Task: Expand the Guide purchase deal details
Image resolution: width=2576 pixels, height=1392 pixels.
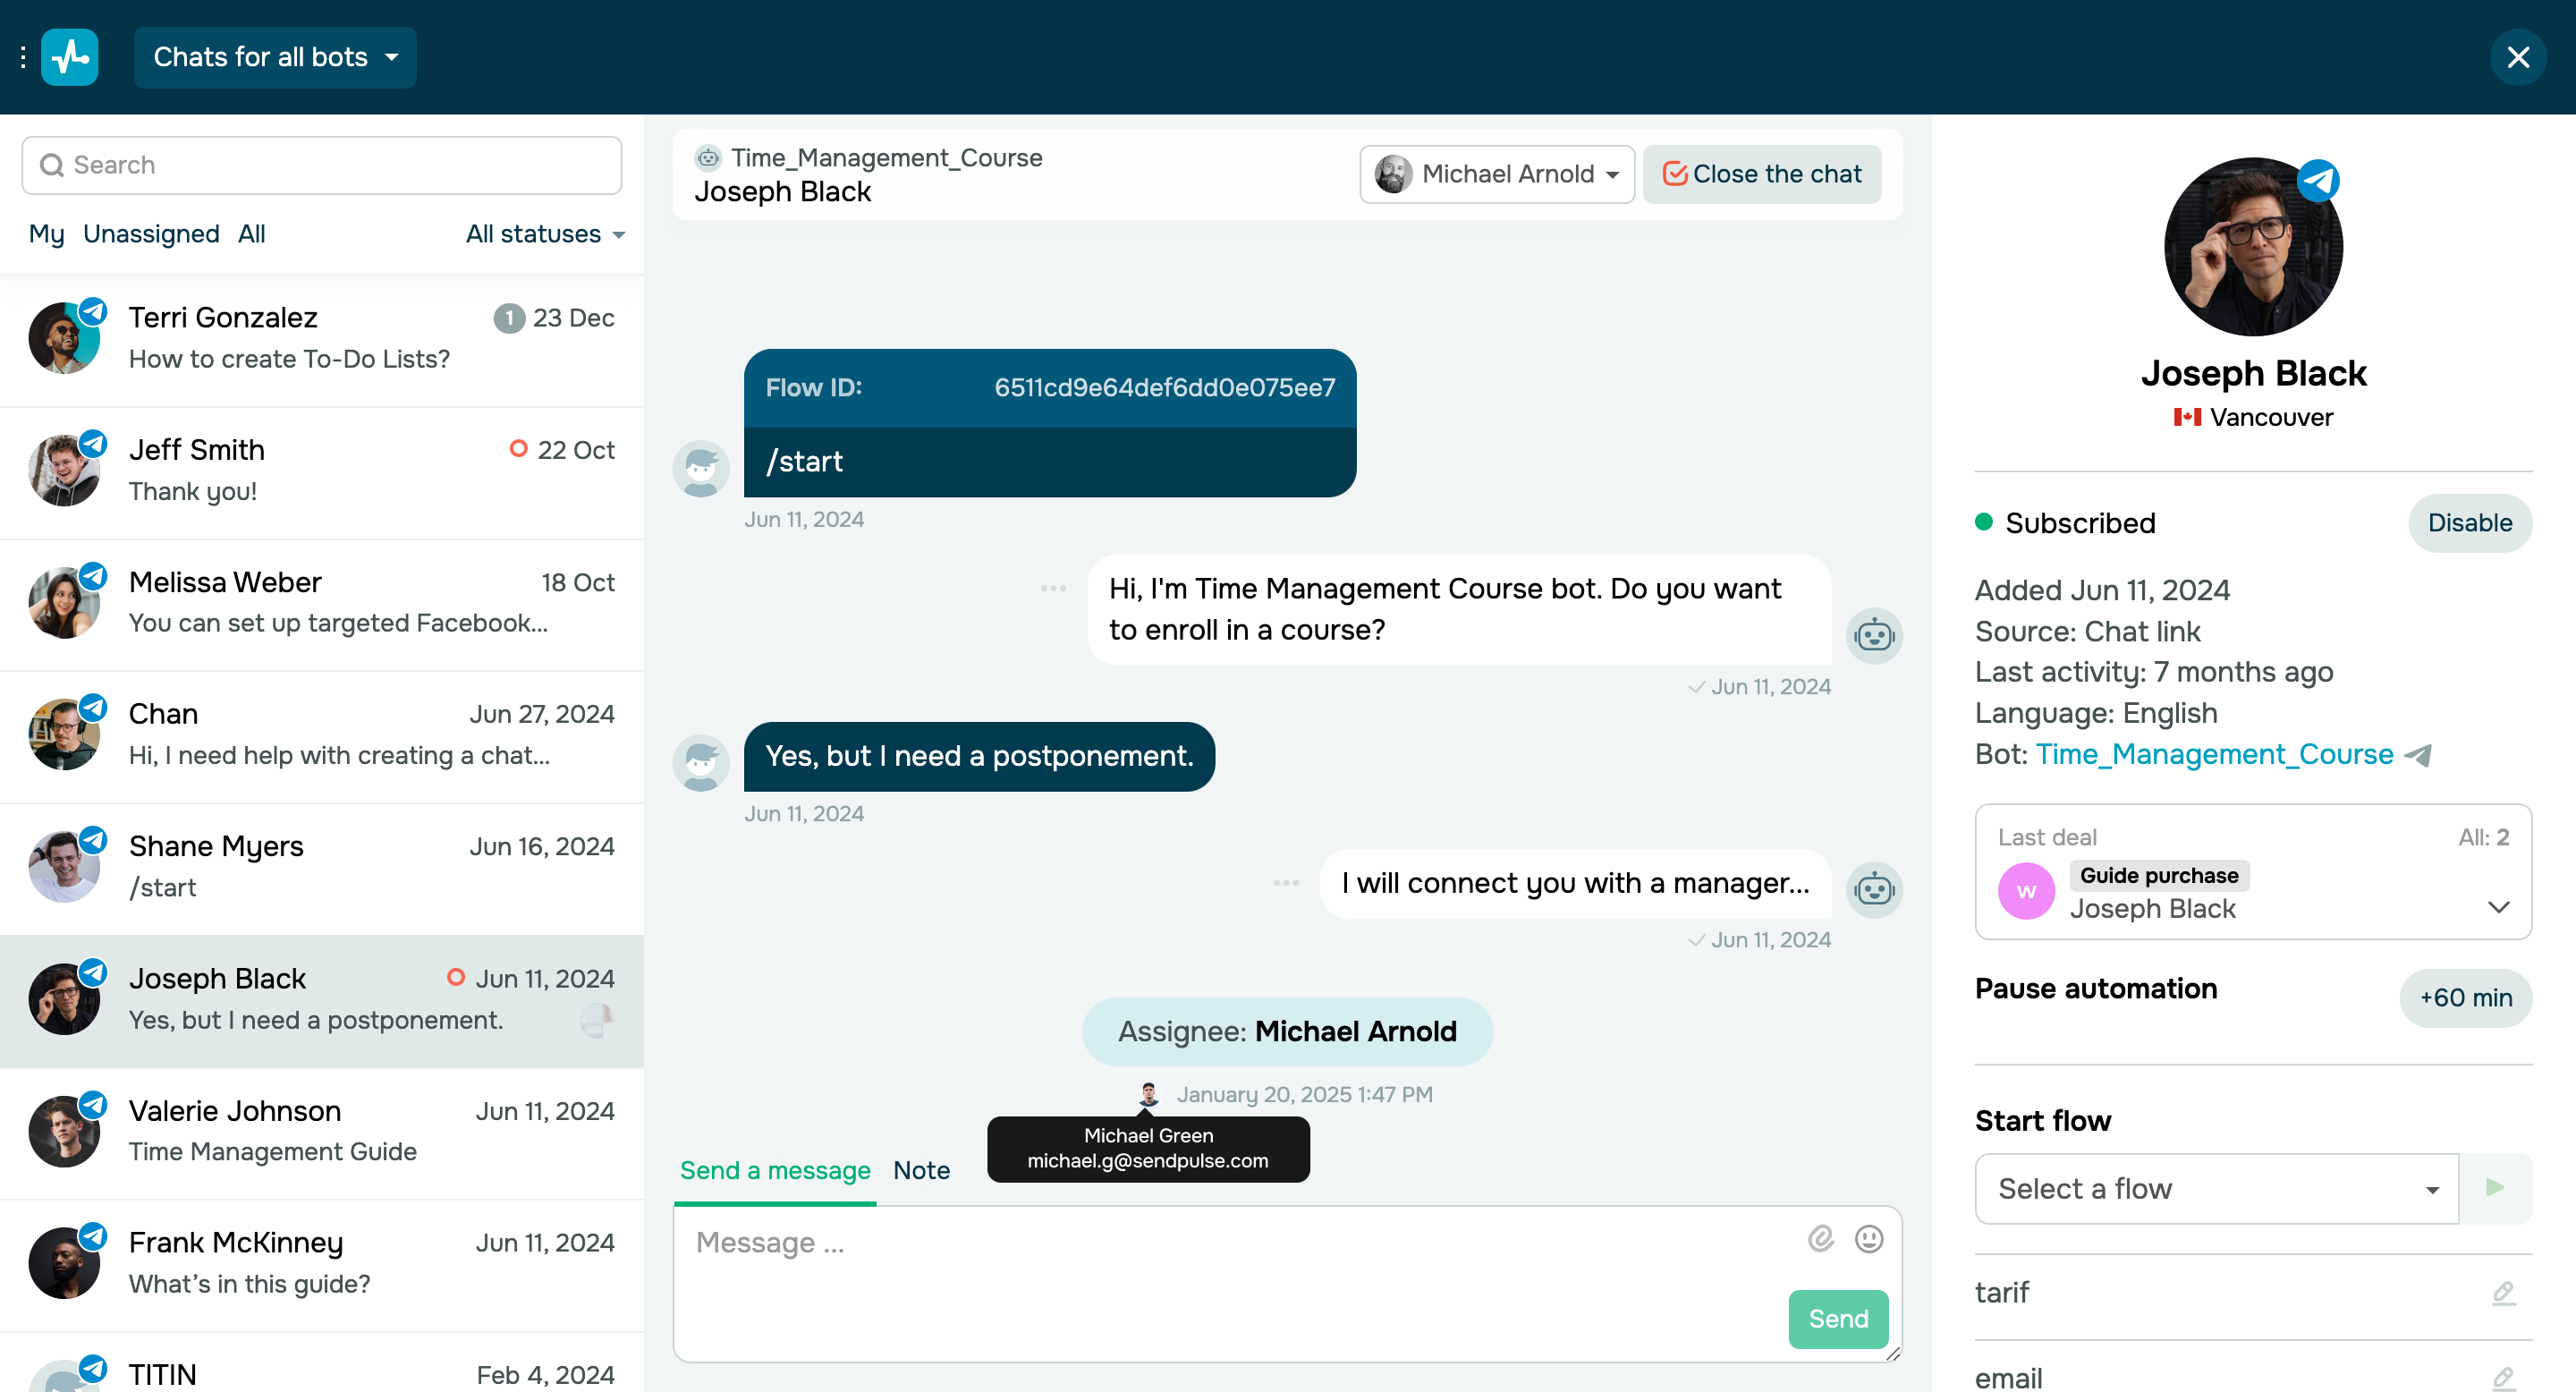Action: coord(2499,907)
